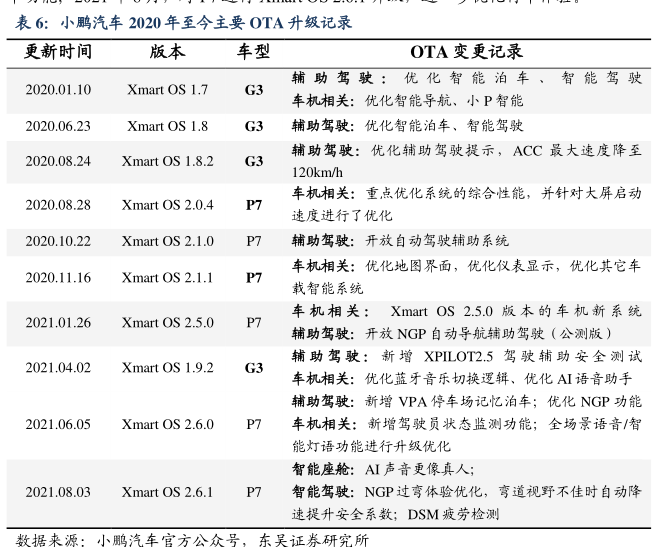This screenshot has height=547, width=664.
Task: Click the version cell 'Xmart OS 2.1.0'
Action: (x=168, y=241)
